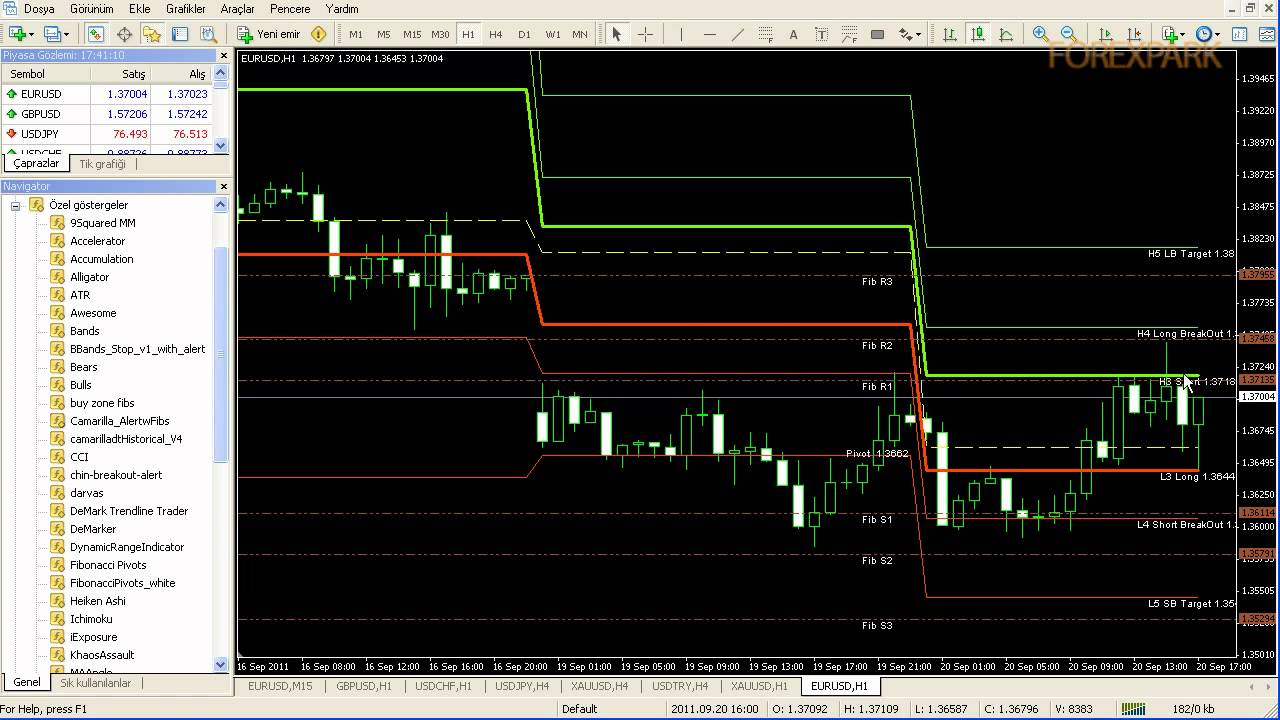Image resolution: width=1280 pixels, height=720 pixels.
Task: Open the periods clock icon
Action: pos(1204,34)
